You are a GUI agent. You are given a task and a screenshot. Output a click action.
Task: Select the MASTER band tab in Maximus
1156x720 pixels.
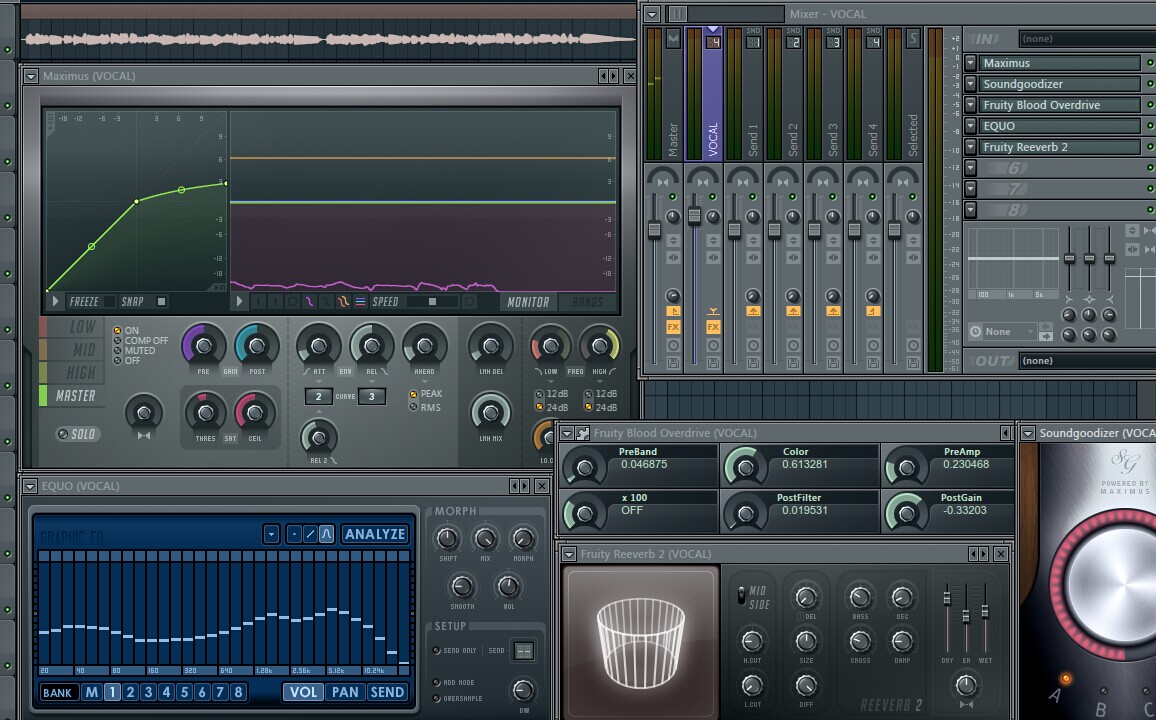[x=72, y=396]
